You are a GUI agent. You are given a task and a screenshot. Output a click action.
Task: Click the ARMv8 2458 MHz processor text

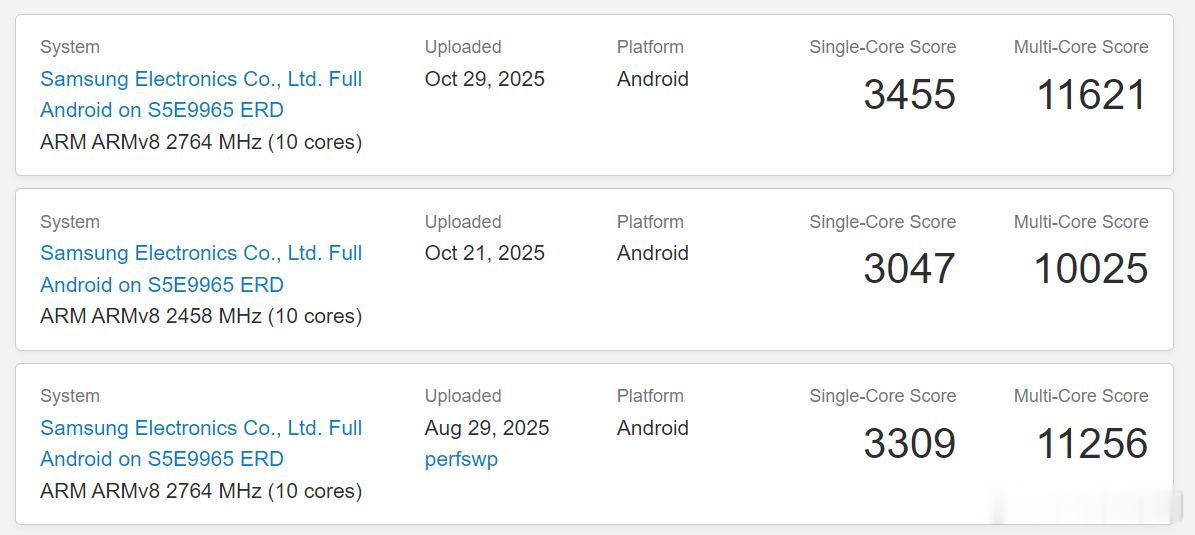pyautogui.click(x=201, y=316)
